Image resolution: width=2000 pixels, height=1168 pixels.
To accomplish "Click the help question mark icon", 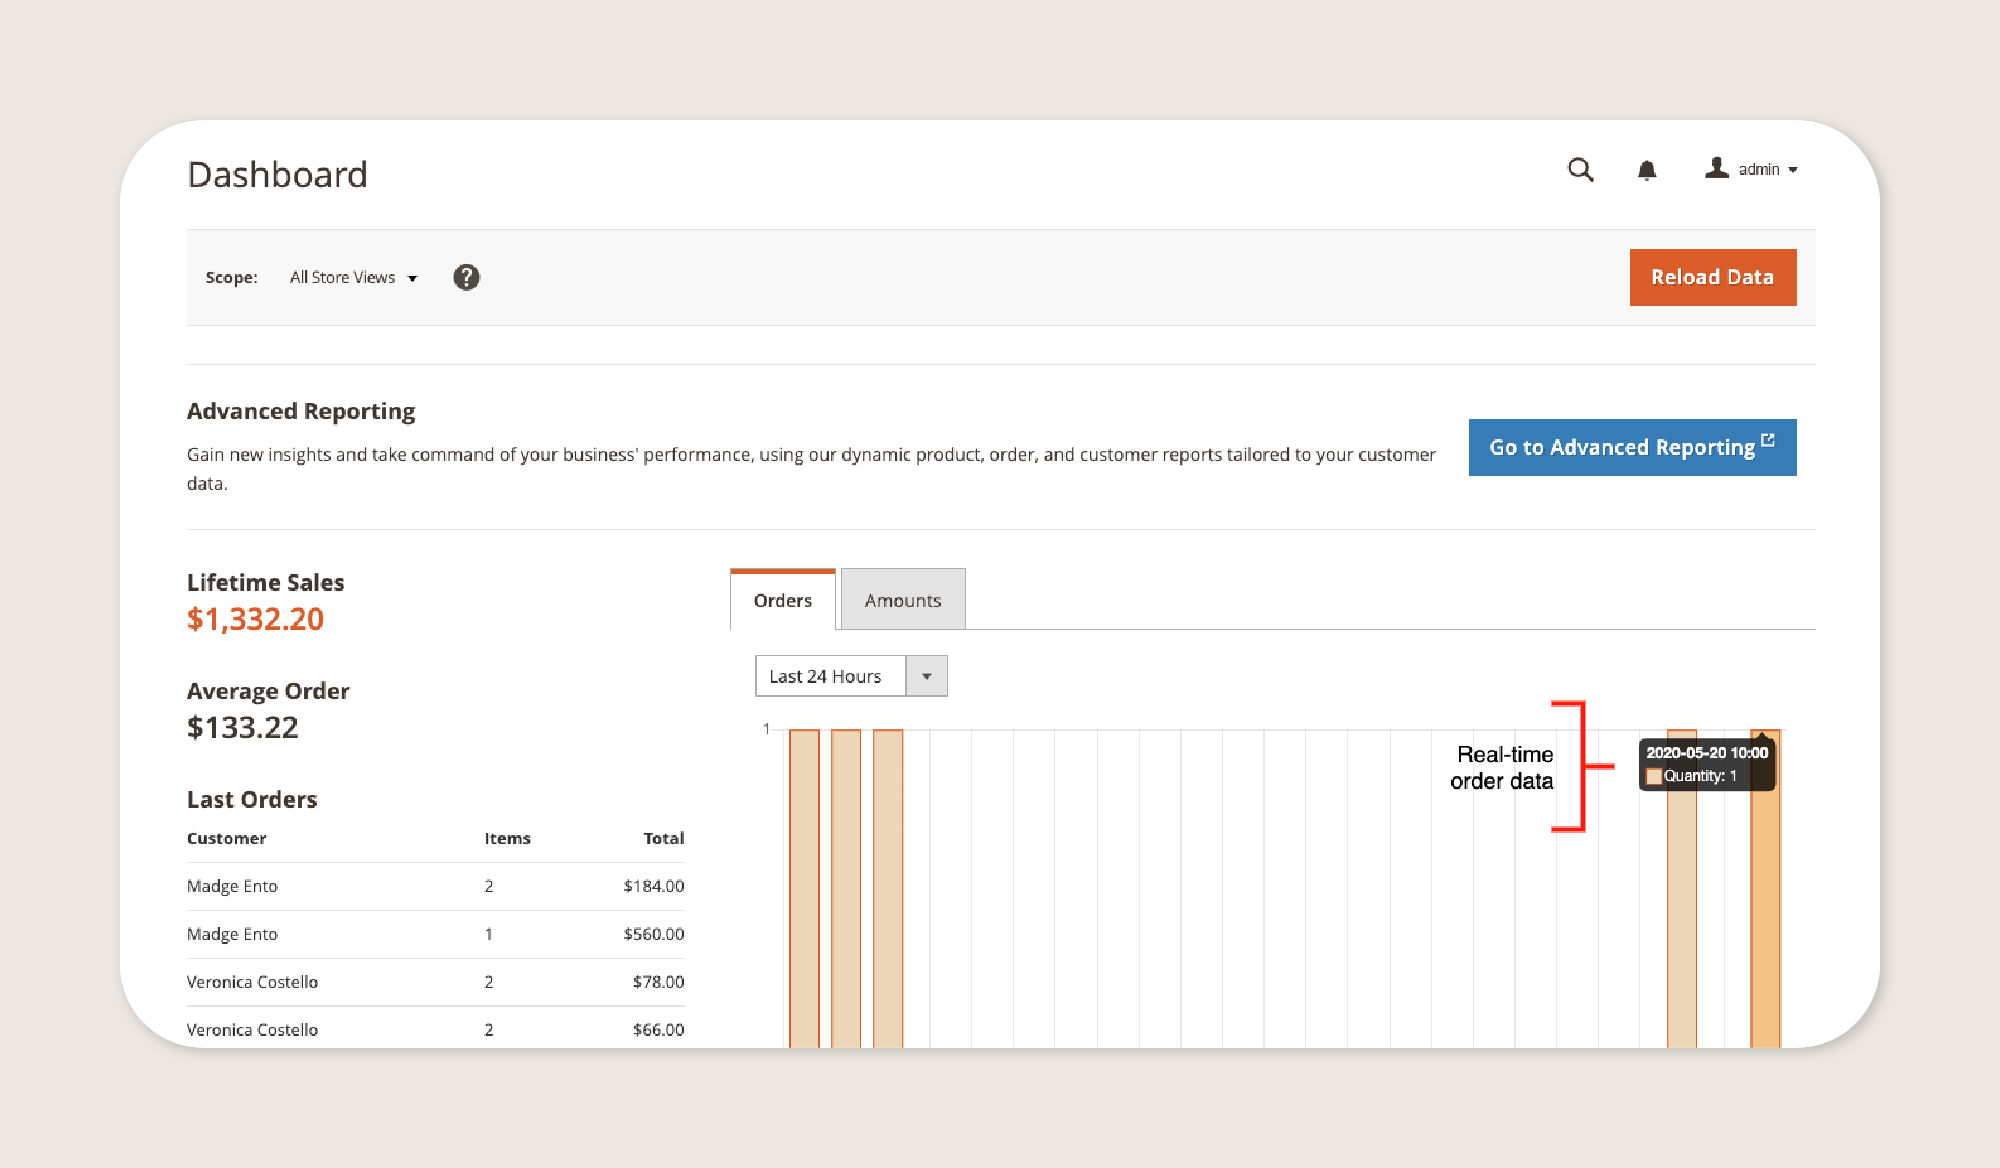I will pyautogui.click(x=466, y=277).
